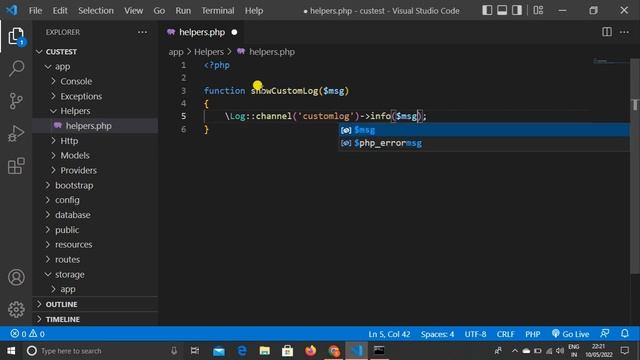Open the Run menu
The width and height of the screenshot is (640, 360).
pyautogui.click(x=183, y=11)
